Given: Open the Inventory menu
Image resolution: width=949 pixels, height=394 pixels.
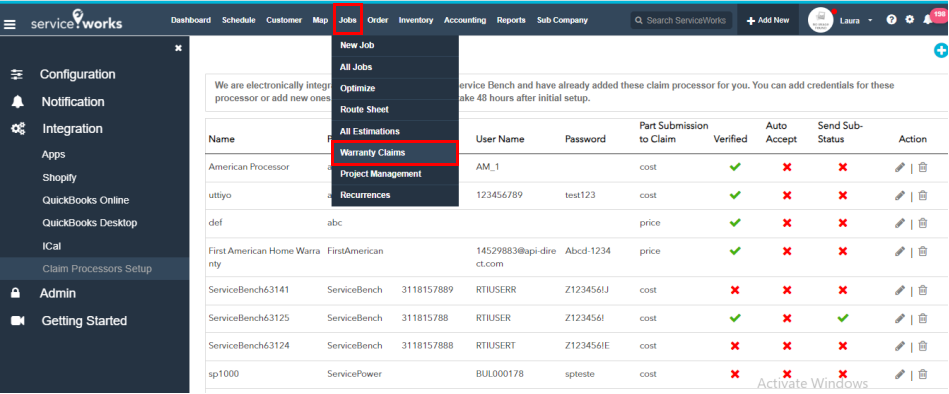Looking at the screenshot, I should point(416,20).
